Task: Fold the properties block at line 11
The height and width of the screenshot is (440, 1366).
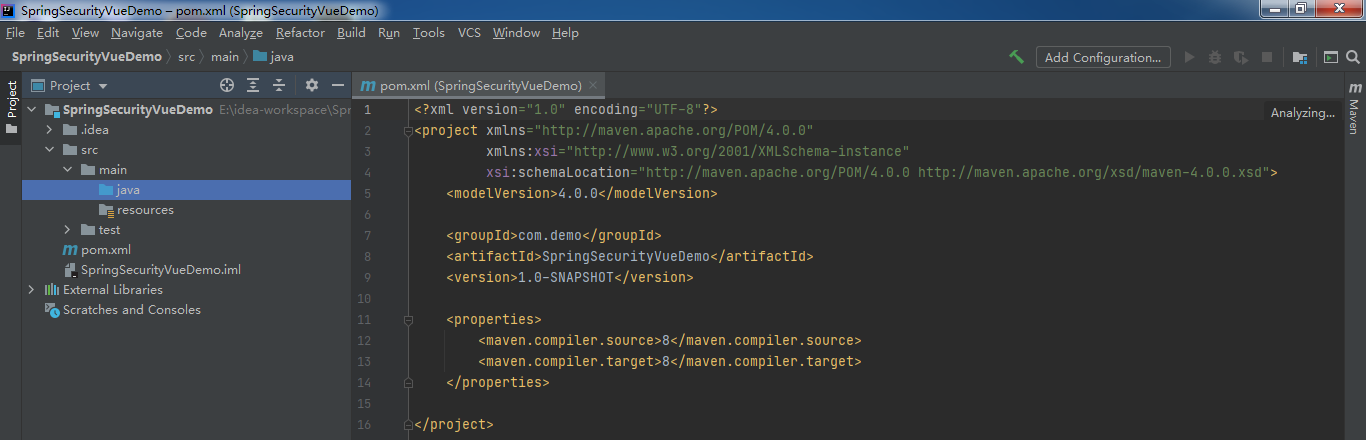Action: pyautogui.click(x=408, y=320)
